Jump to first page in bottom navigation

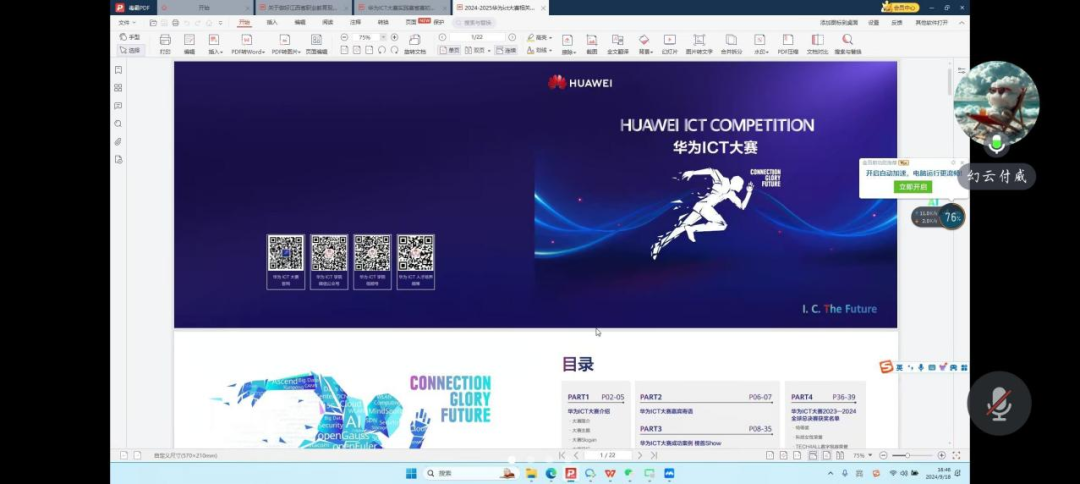click(563, 455)
